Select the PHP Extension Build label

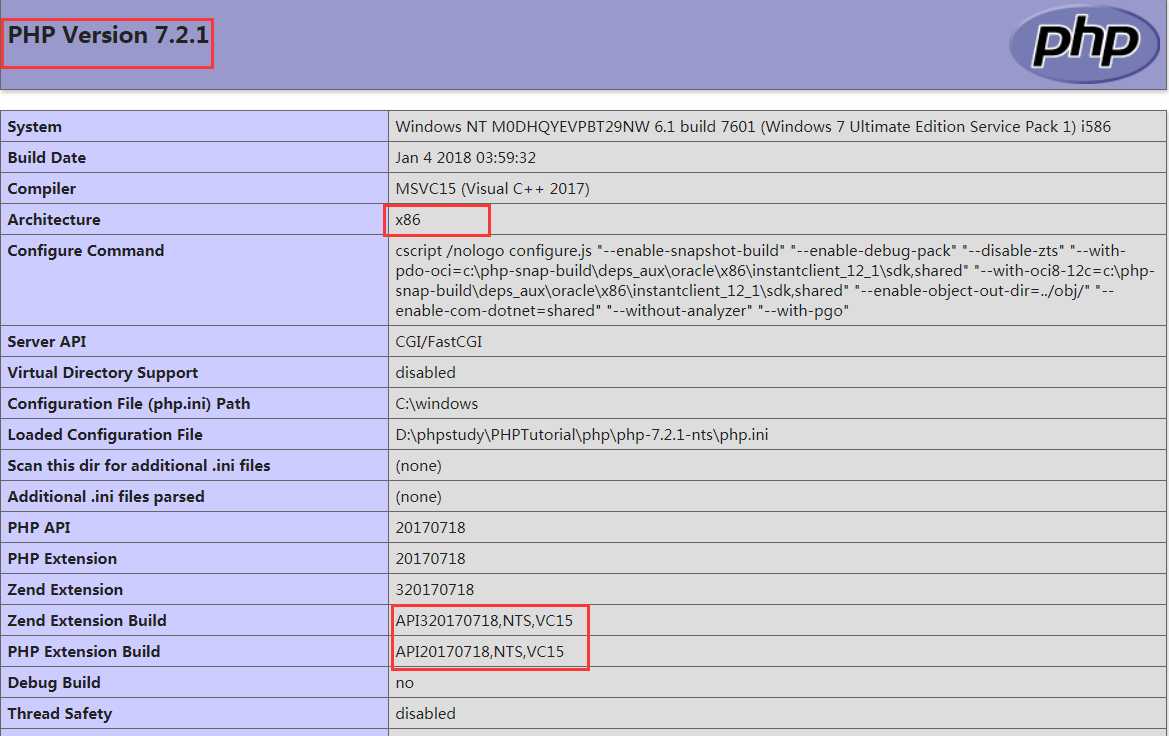click(84, 652)
